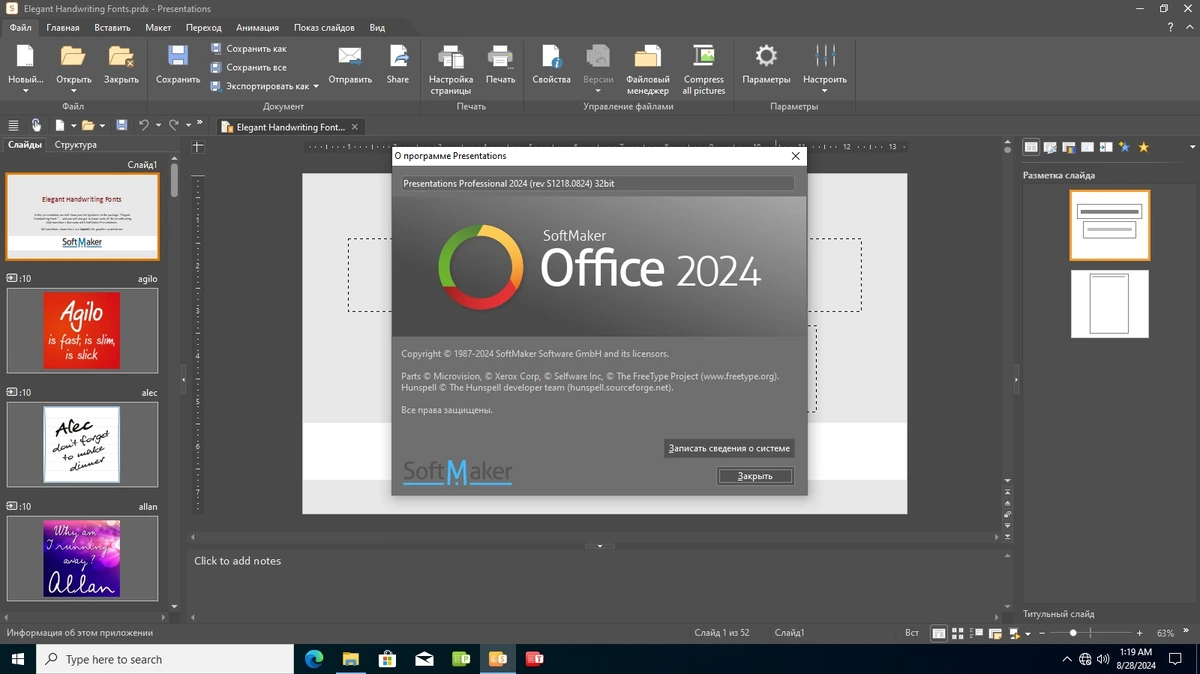Click the large Сохранить (Save) icon
1200x674 pixels.
click(178, 56)
